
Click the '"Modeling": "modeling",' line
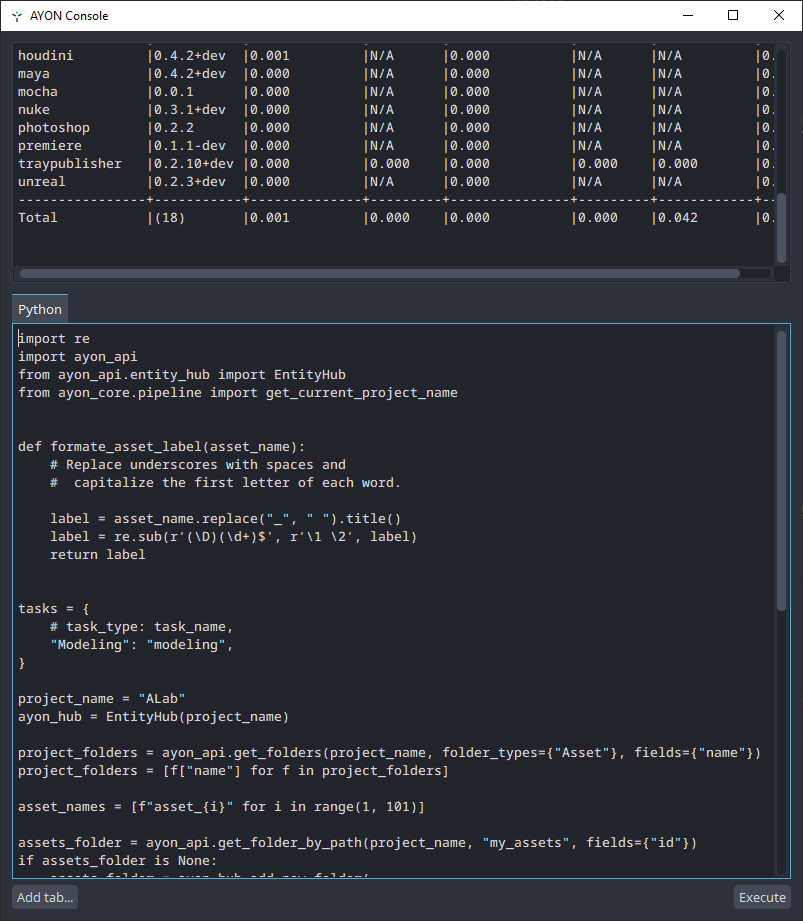142,645
